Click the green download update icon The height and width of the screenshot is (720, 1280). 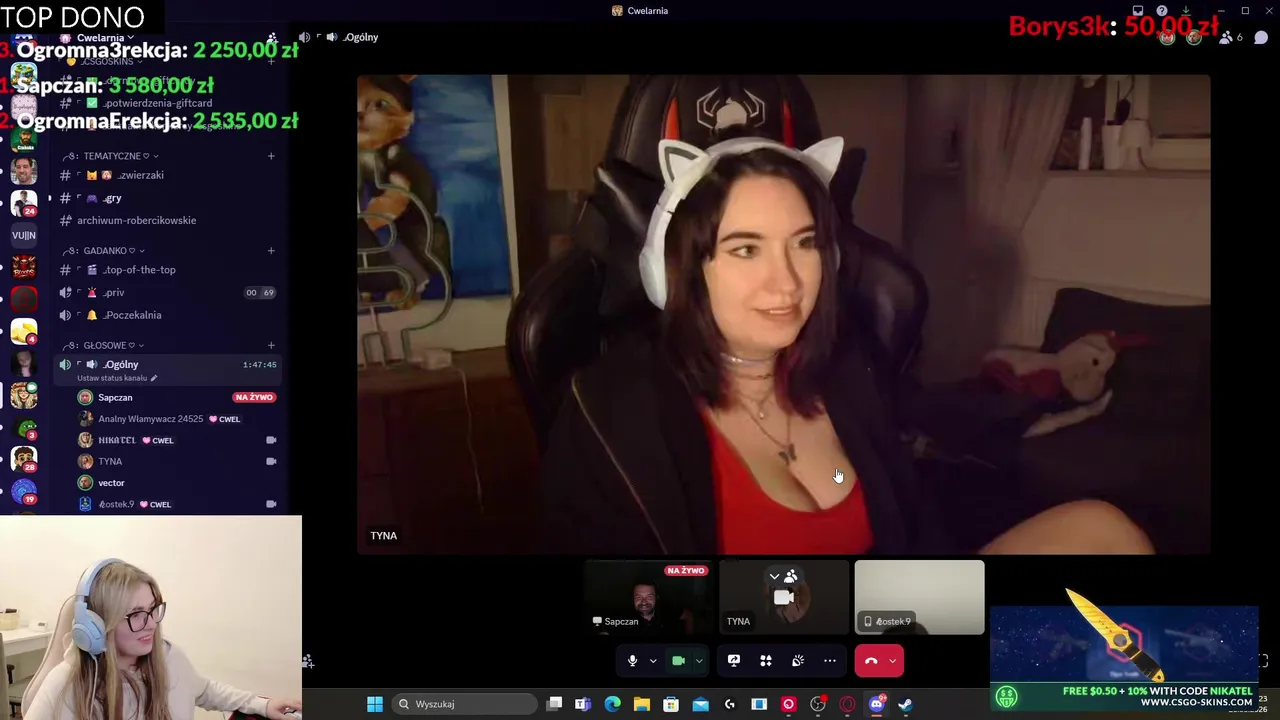(x=1186, y=11)
